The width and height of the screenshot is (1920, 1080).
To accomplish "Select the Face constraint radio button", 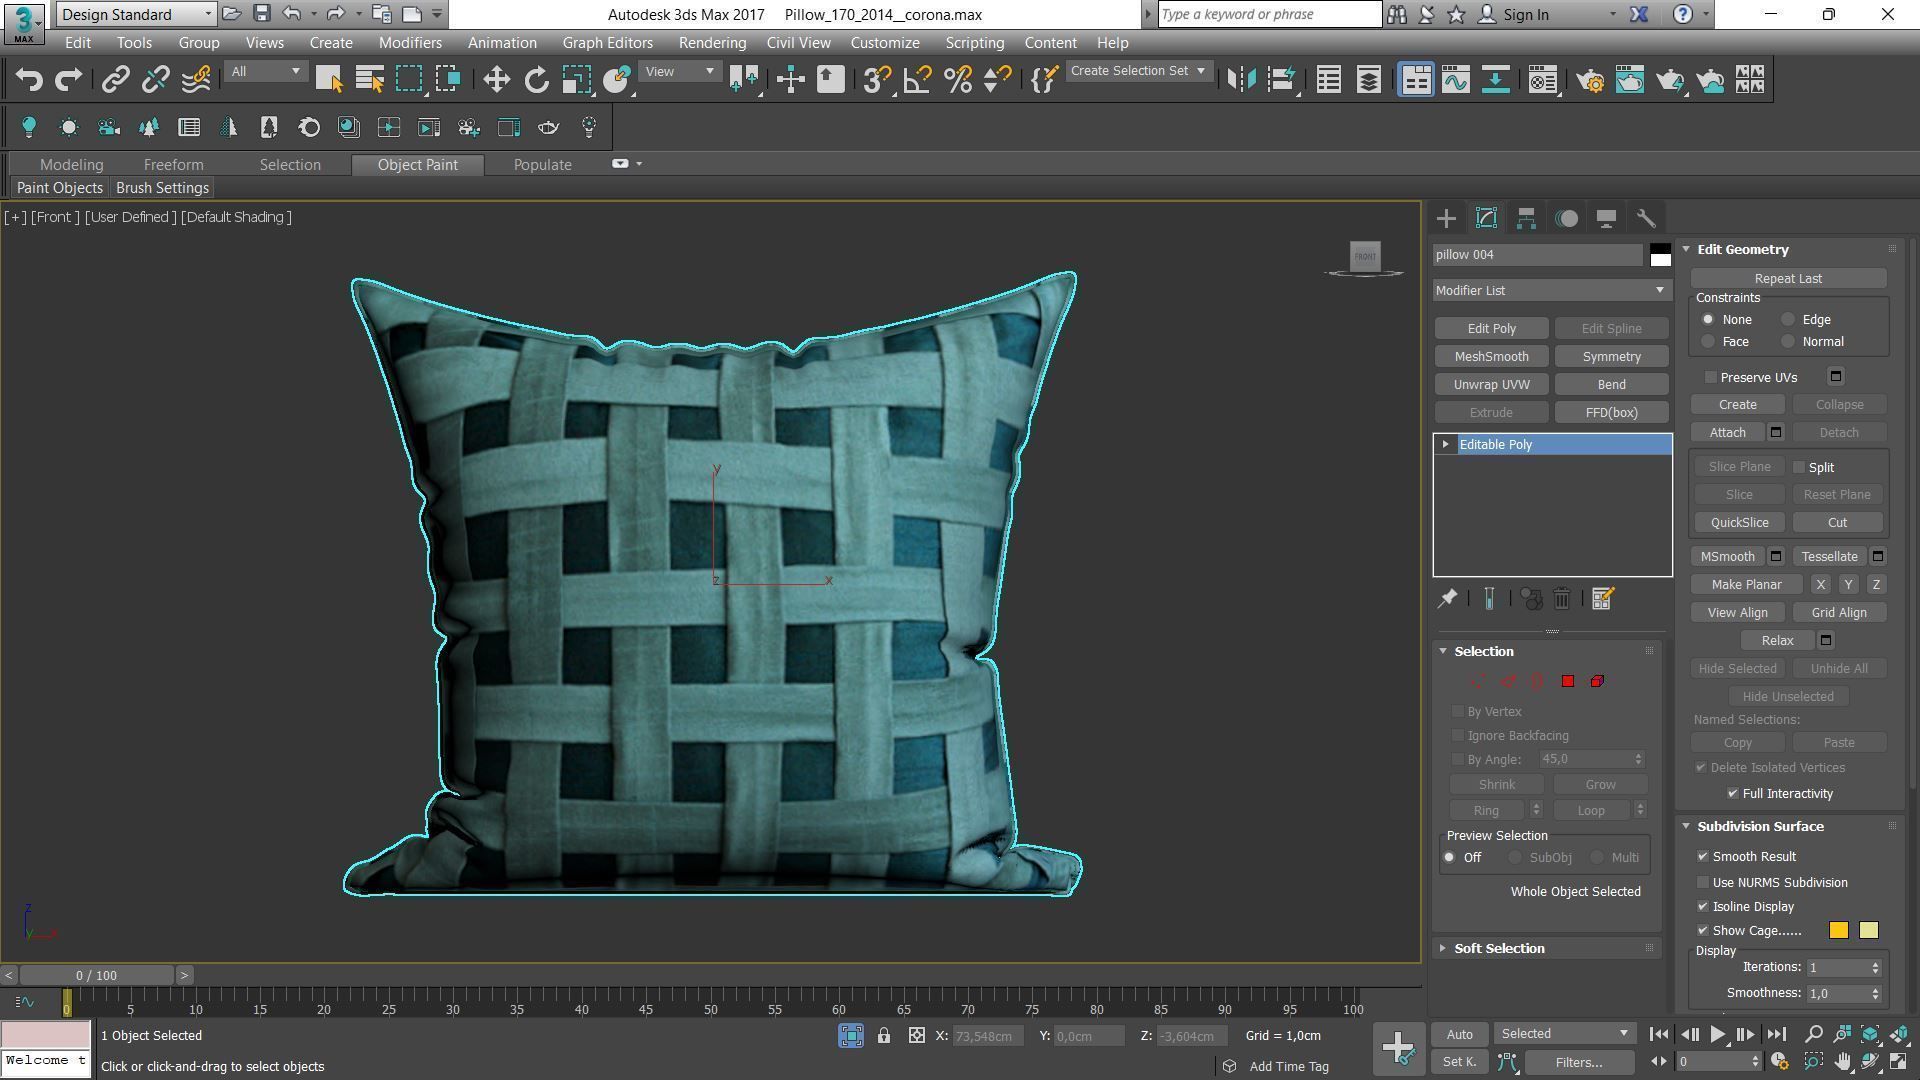I will [1708, 342].
